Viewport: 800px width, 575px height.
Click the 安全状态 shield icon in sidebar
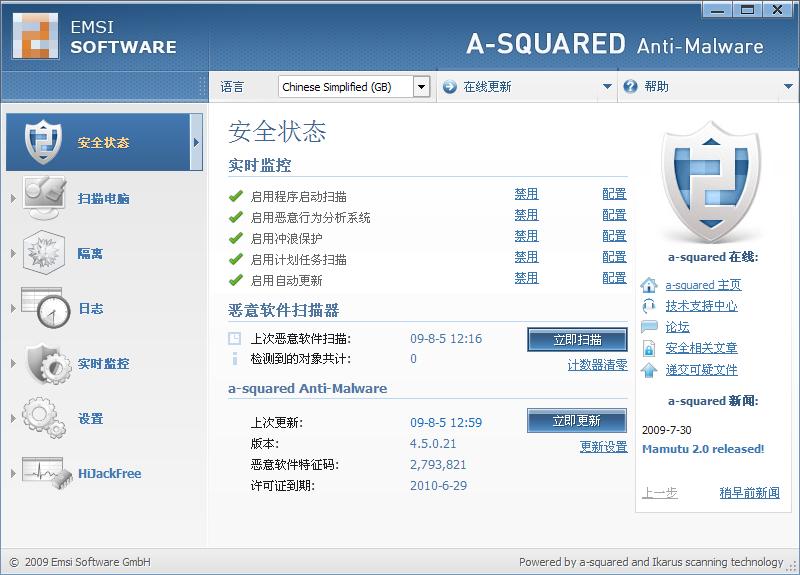pos(43,142)
